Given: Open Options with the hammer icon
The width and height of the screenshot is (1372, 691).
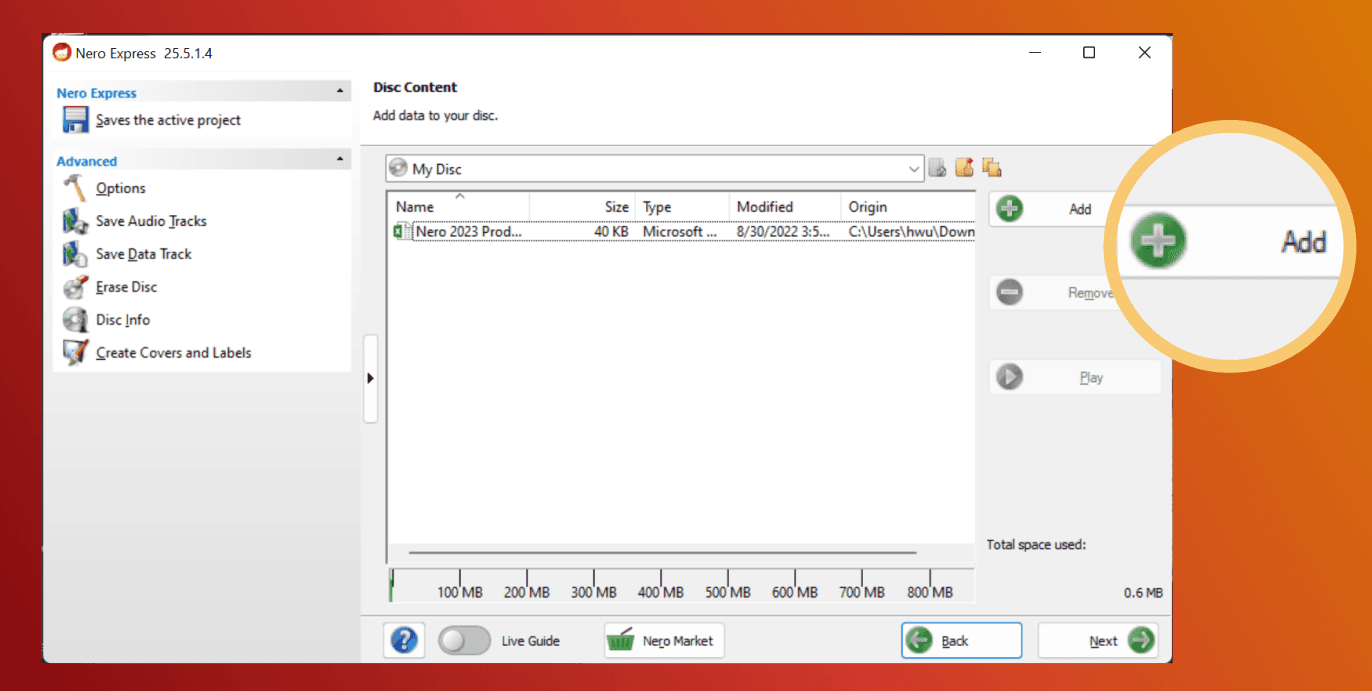Looking at the screenshot, I should [x=75, y=188].
